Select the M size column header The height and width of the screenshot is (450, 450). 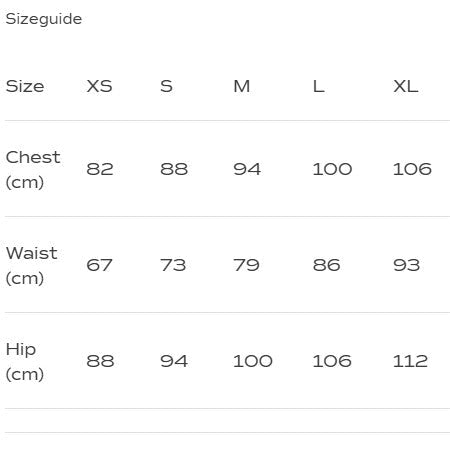click(242, 86)
